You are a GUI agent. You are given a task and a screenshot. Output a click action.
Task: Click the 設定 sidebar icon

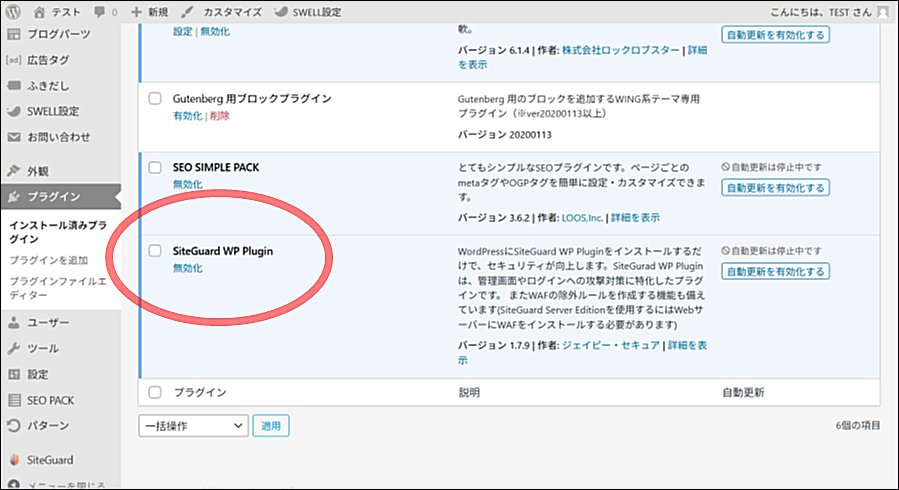[14, 374]
